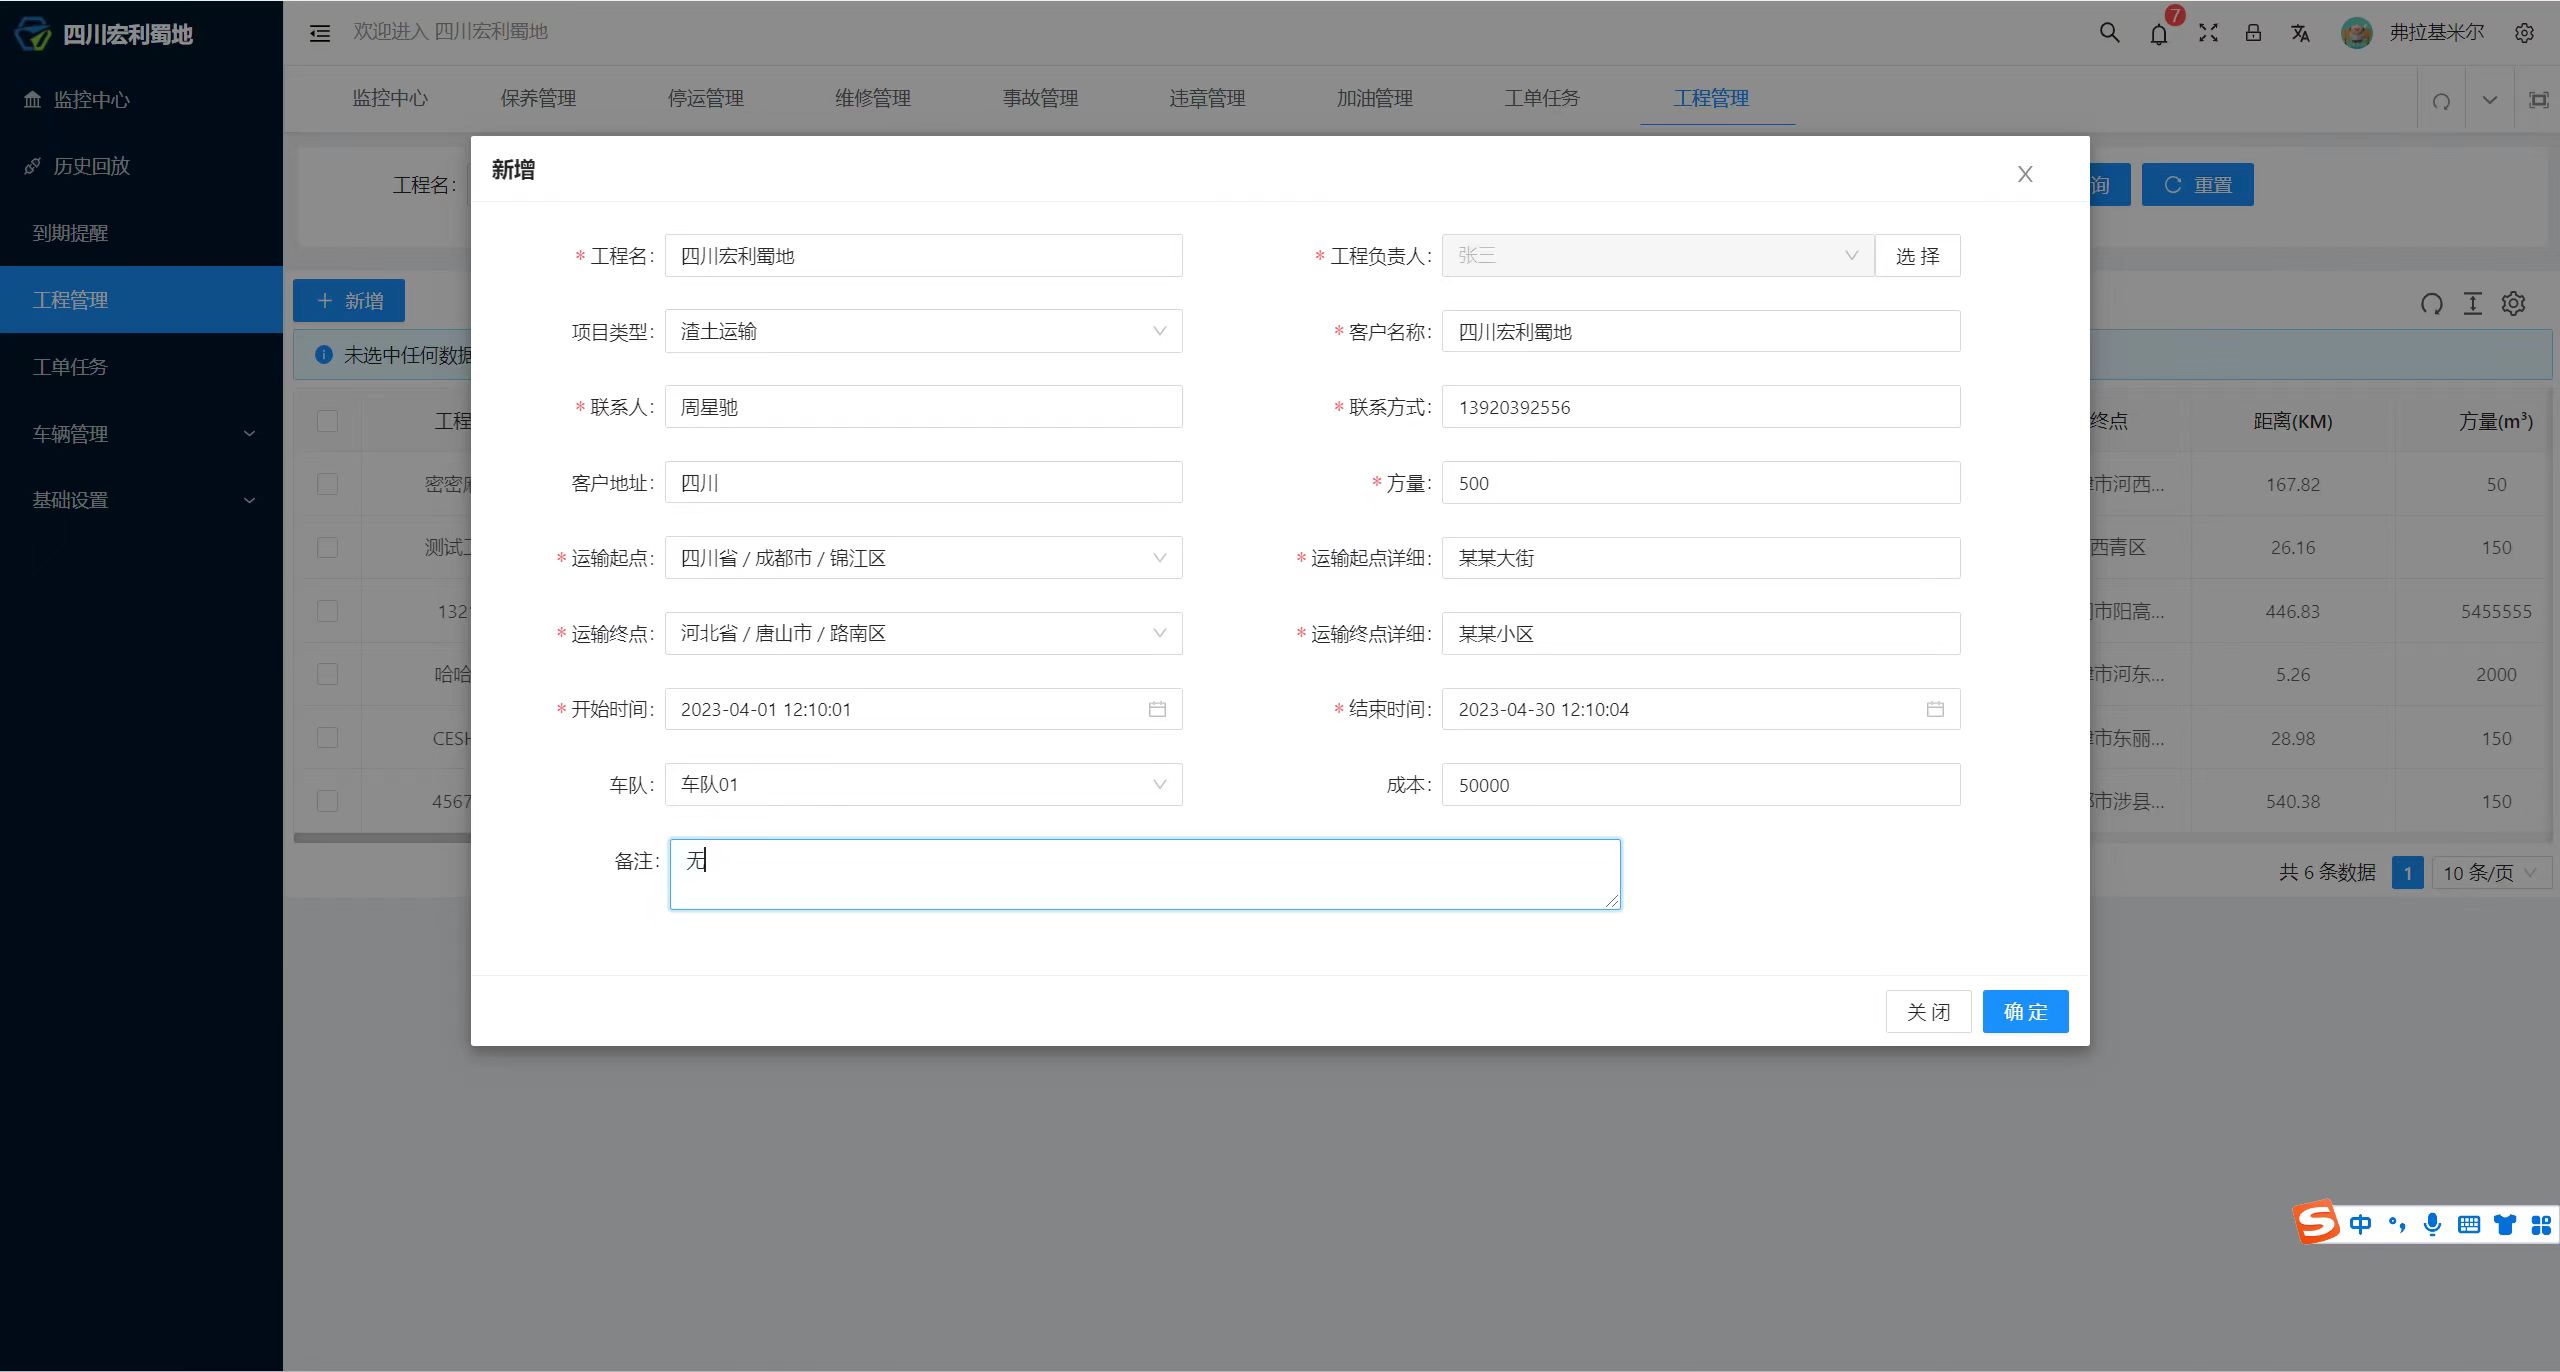
Task: Expand 车辆管理 sidebar submenu
Action: coord(141,433)
